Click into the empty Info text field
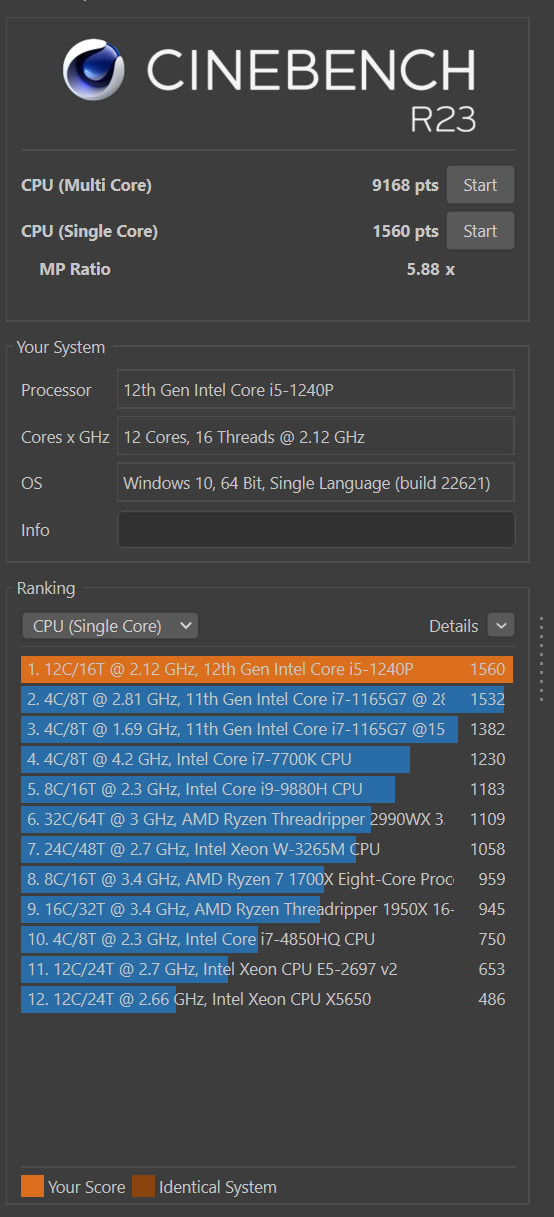 pos(316,530)
